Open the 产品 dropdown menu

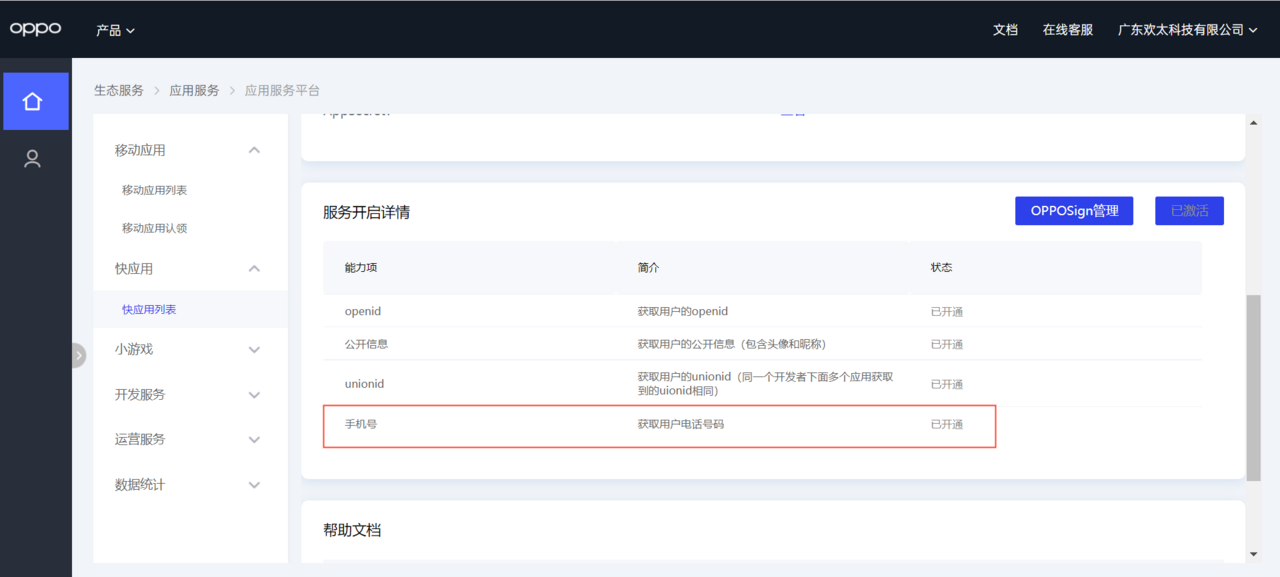point(114,30)
